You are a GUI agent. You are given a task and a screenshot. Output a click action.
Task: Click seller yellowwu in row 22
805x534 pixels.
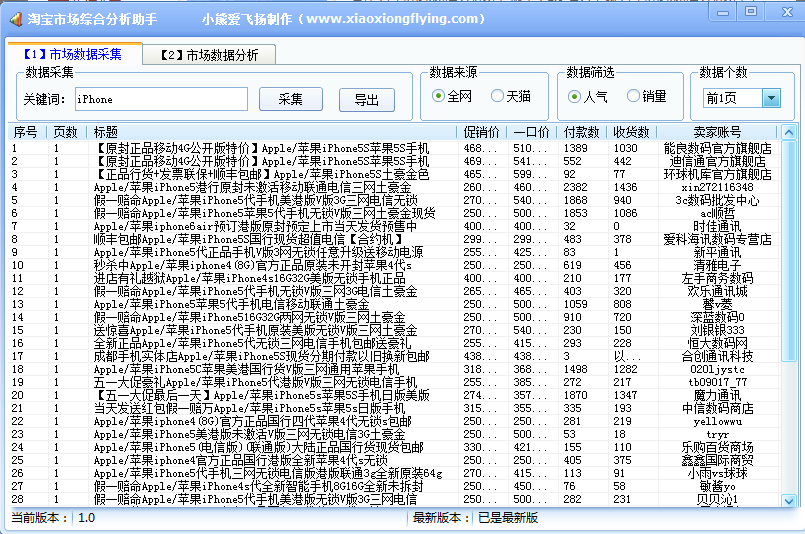coord(717,422)
